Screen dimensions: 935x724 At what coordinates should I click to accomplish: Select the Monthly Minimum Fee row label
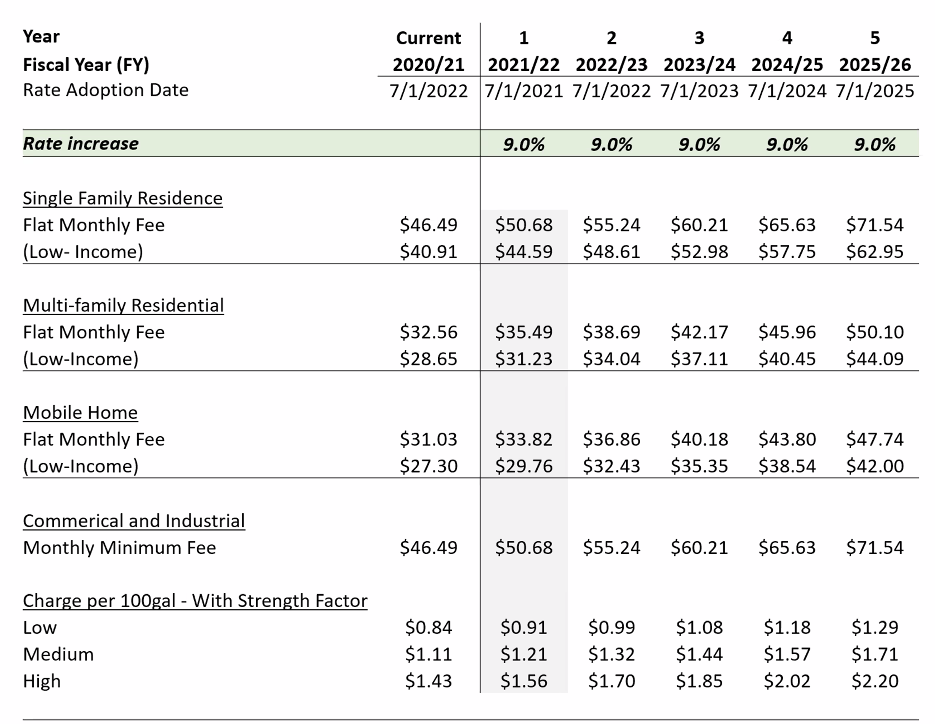click(119, 547)
